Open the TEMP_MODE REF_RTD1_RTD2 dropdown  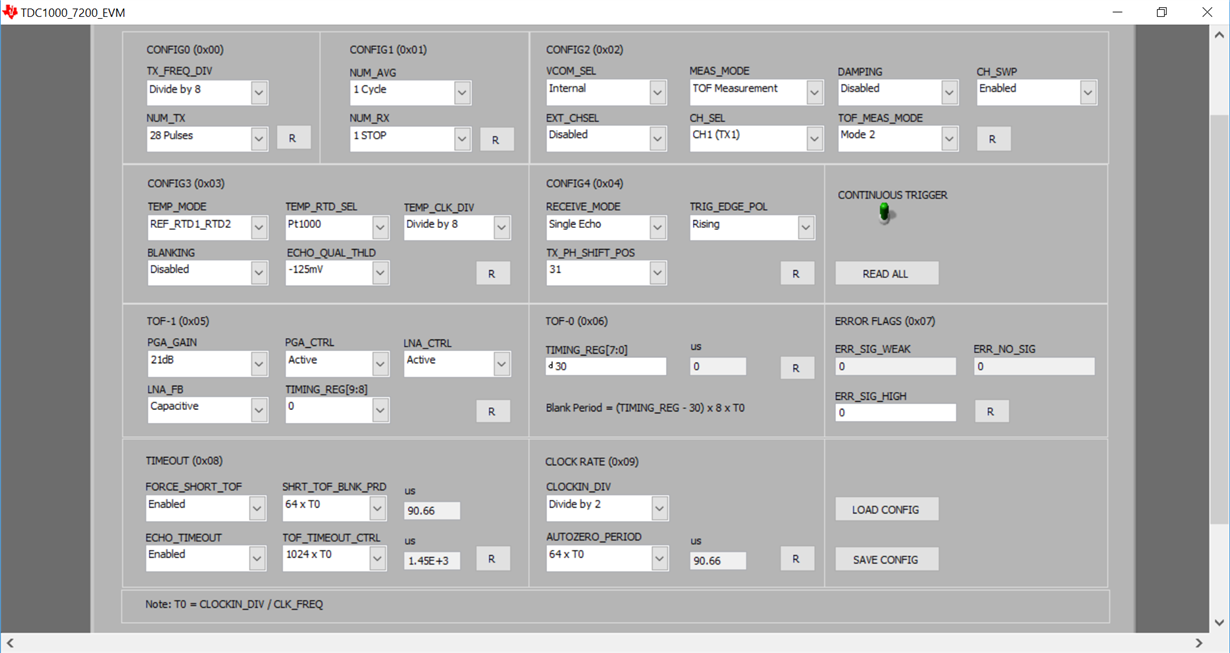point(208,227)
